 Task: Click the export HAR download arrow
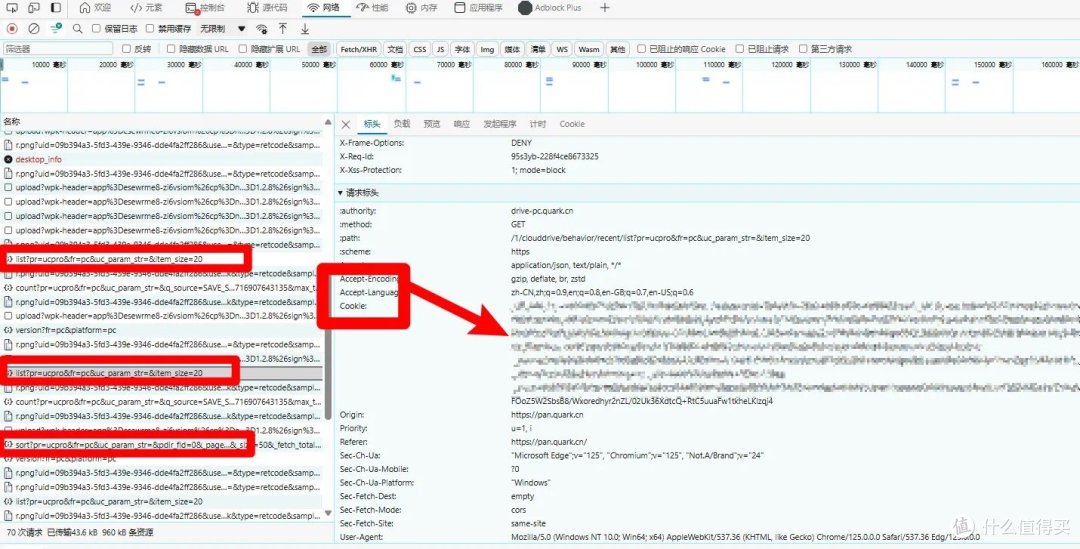pyautogui.click(x=305, y=29)
